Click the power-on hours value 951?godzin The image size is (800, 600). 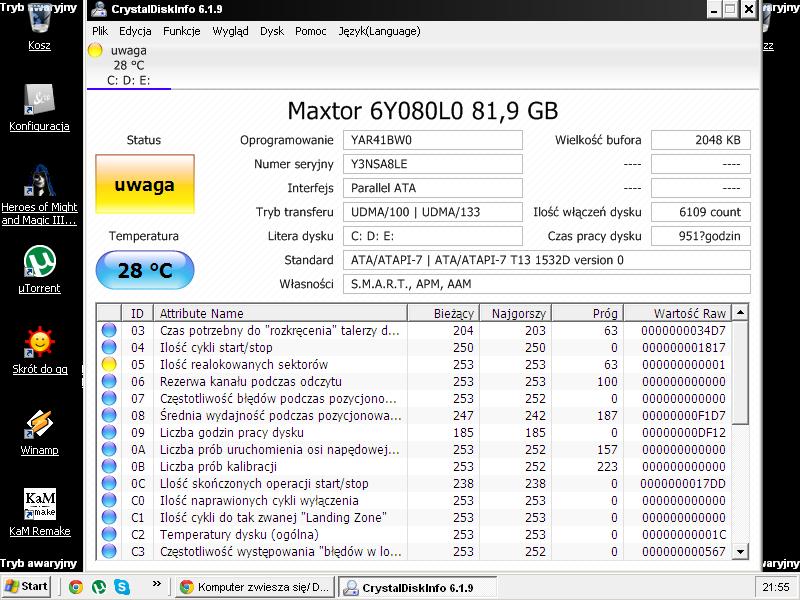701,236
